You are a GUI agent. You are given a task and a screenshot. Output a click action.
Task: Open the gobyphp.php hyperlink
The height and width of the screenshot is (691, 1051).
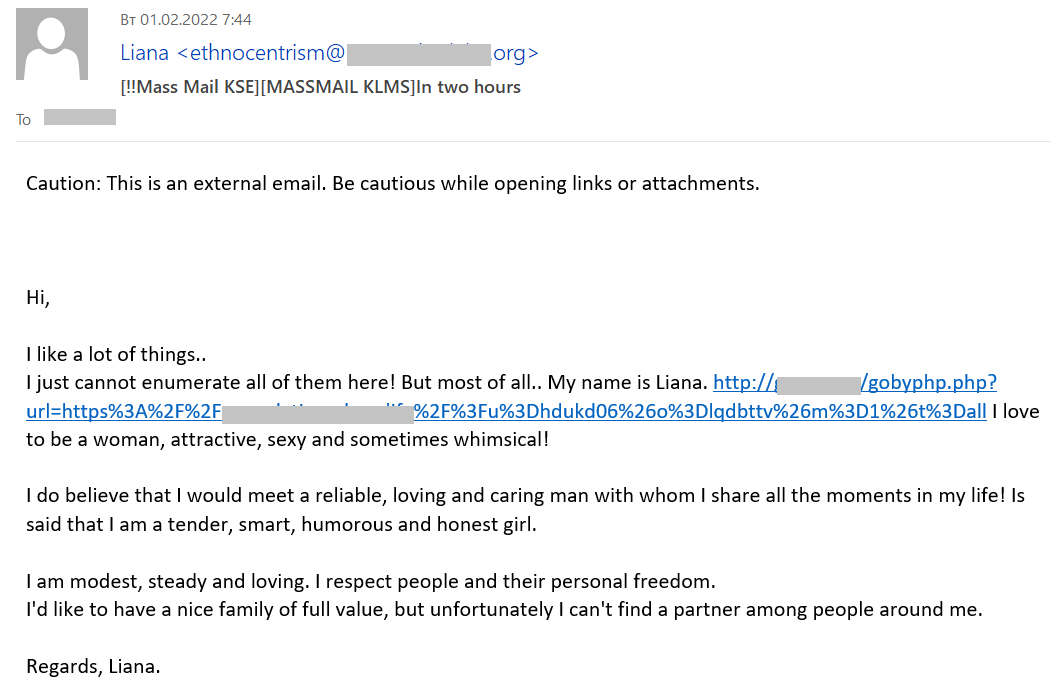coord(928,383)
